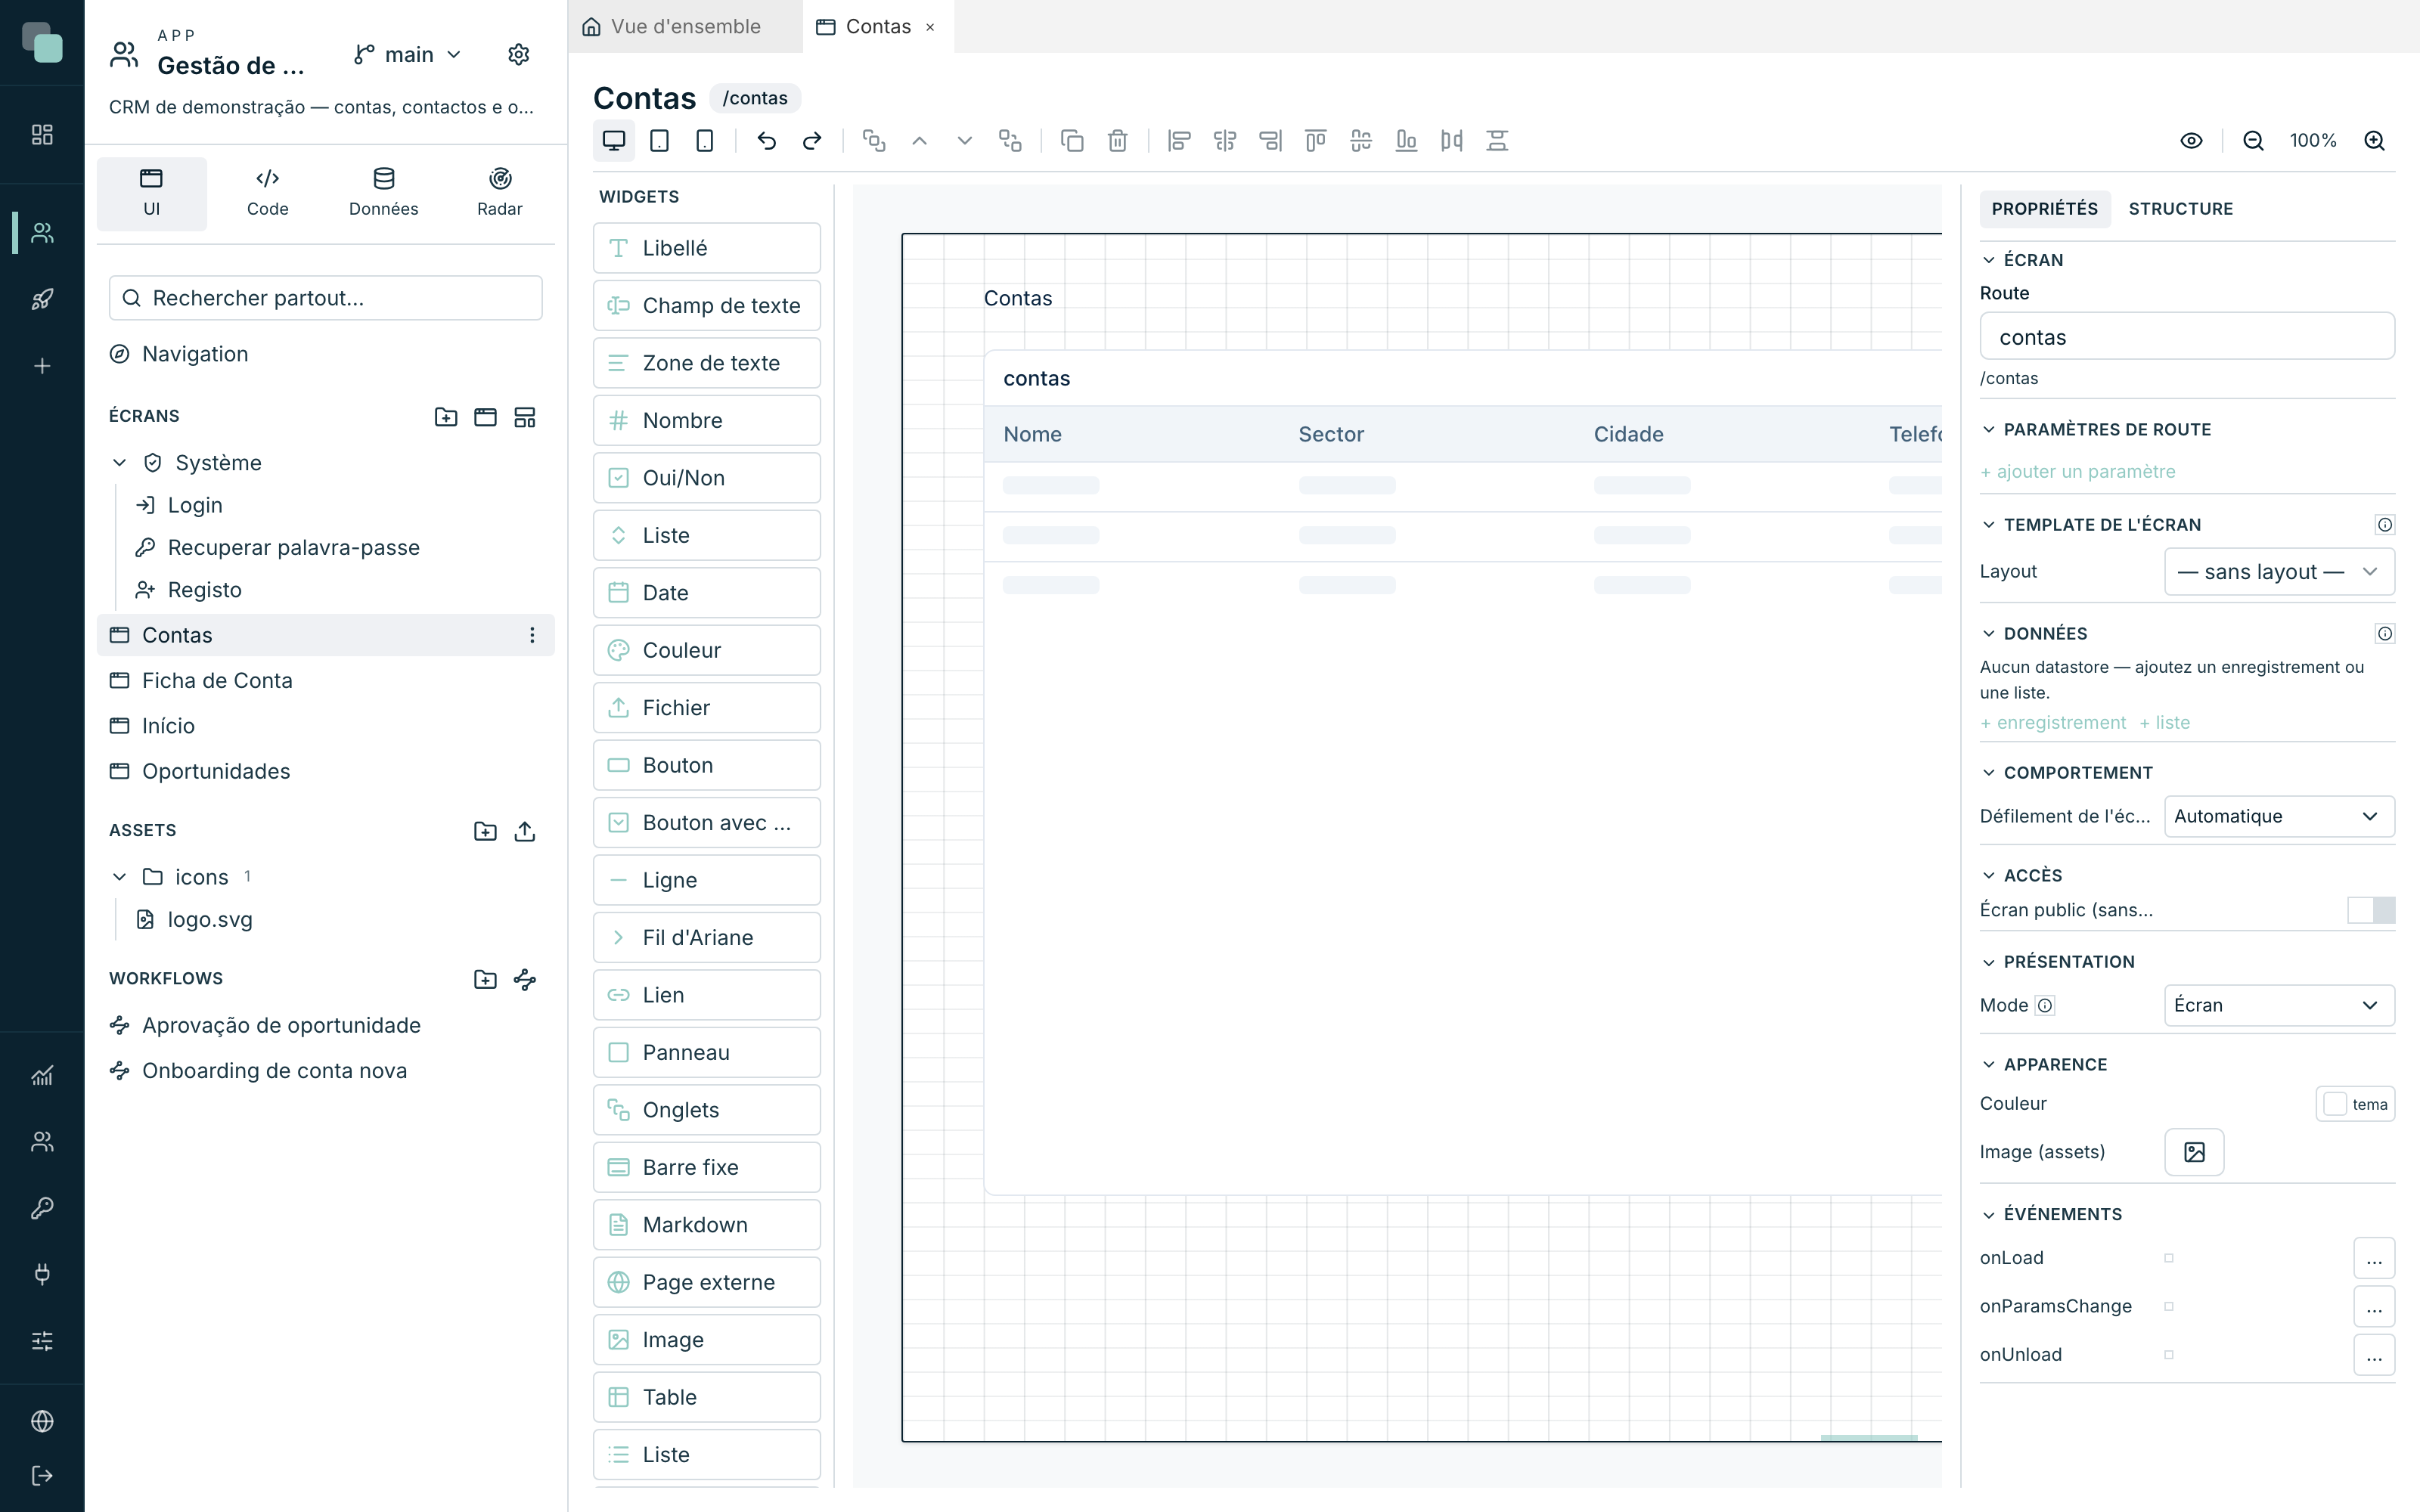Open Contas screen three-dot menu

point(532,635)
